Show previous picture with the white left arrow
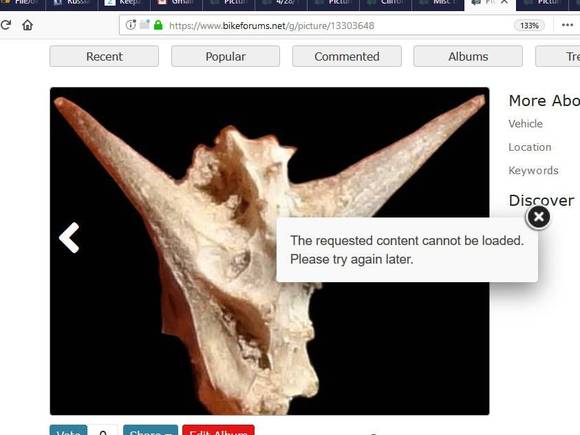The image size is (580, 435). (69, 238)
